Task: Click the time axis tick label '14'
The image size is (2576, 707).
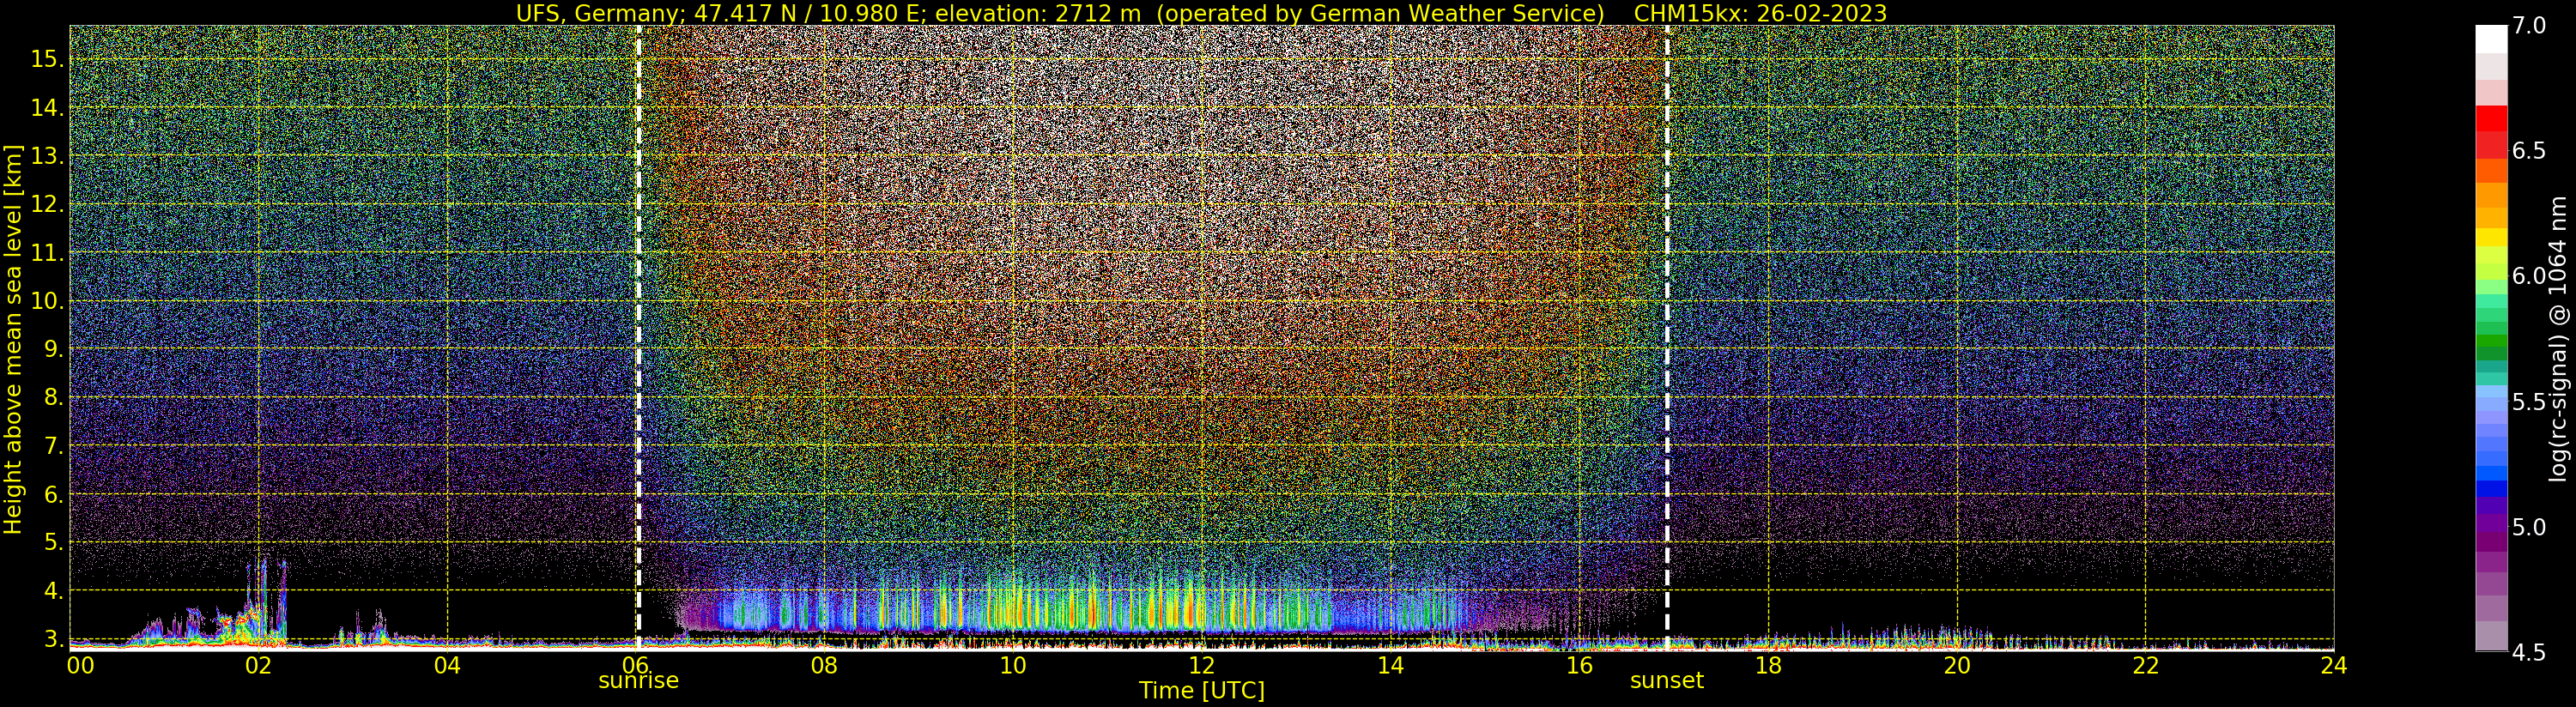Action: tap(1390, 665)
